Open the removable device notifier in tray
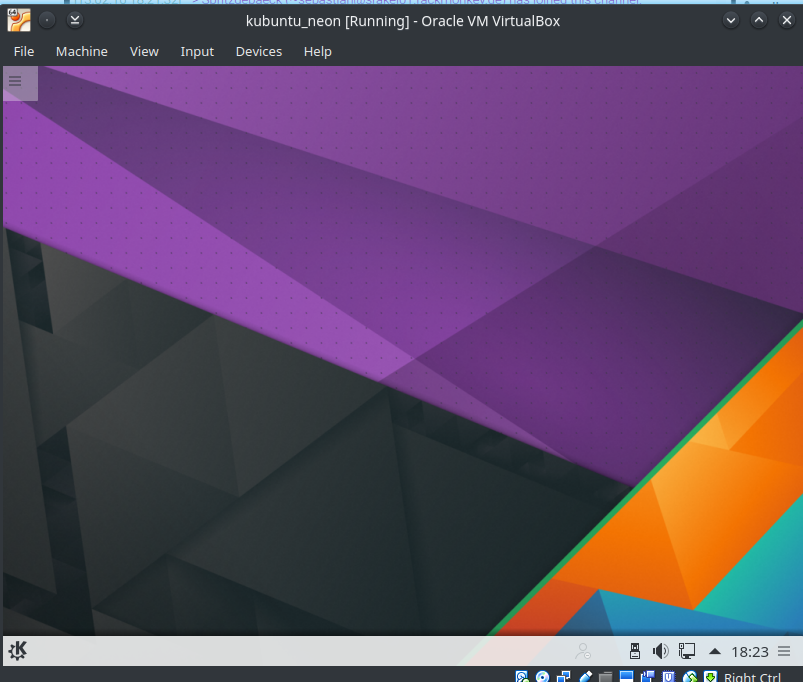Viewport: 803px width, 682px height. [x=634, y=651]
